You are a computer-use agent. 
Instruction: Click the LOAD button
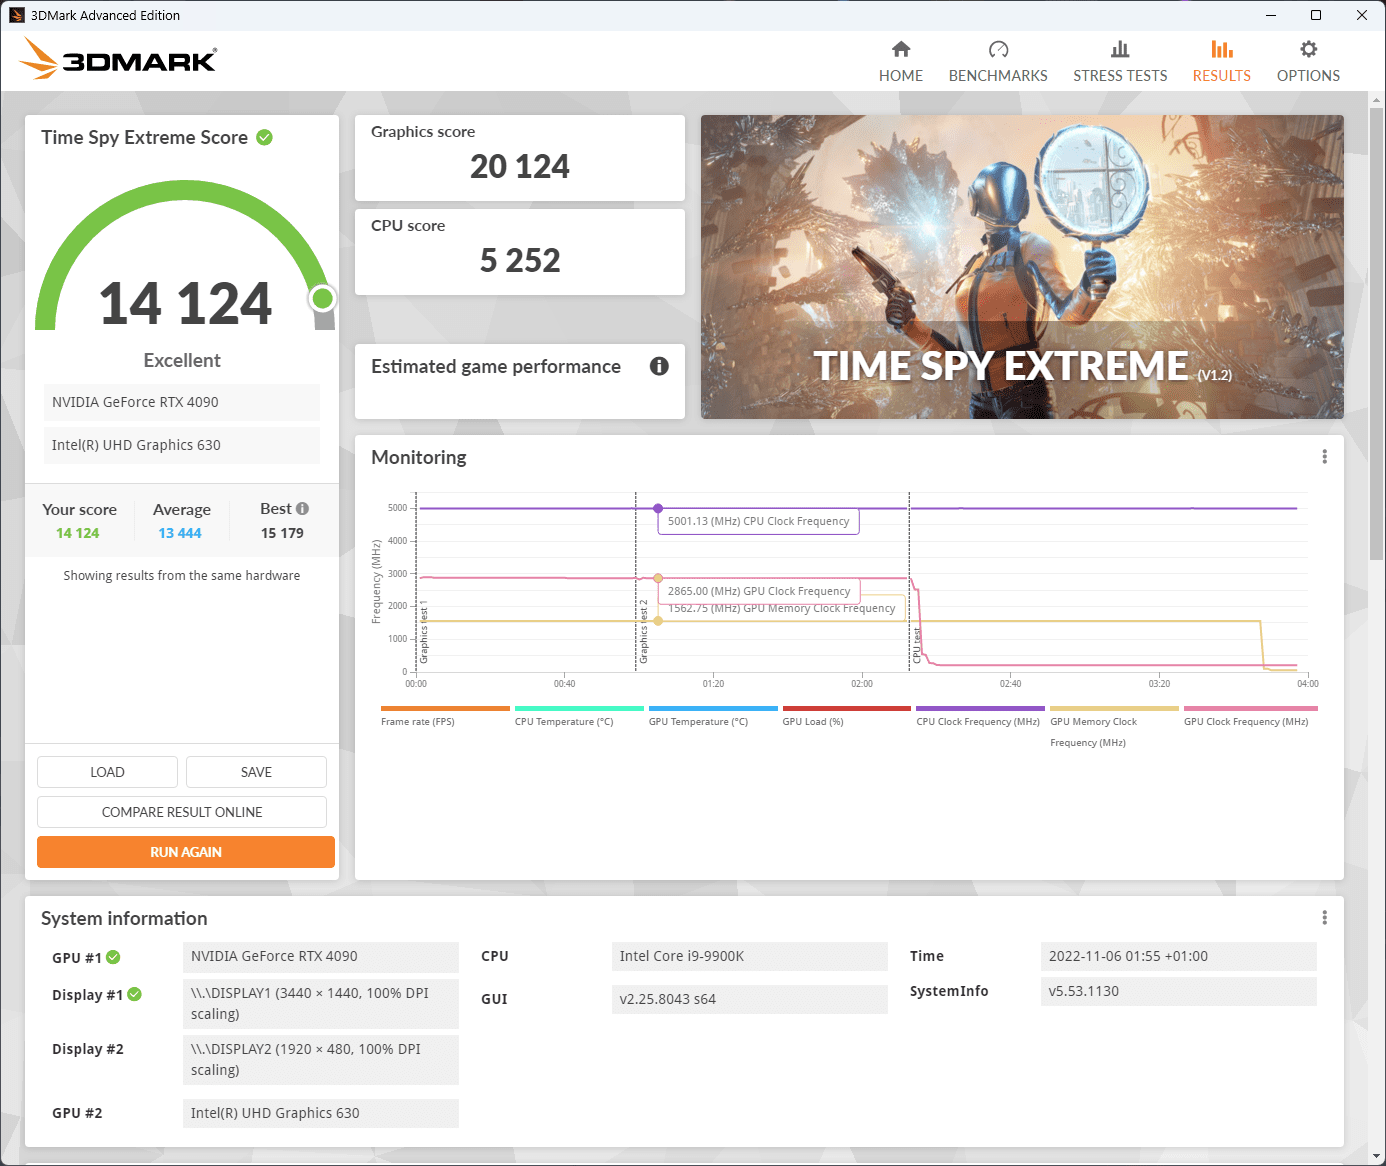click(x=107, y=772)
